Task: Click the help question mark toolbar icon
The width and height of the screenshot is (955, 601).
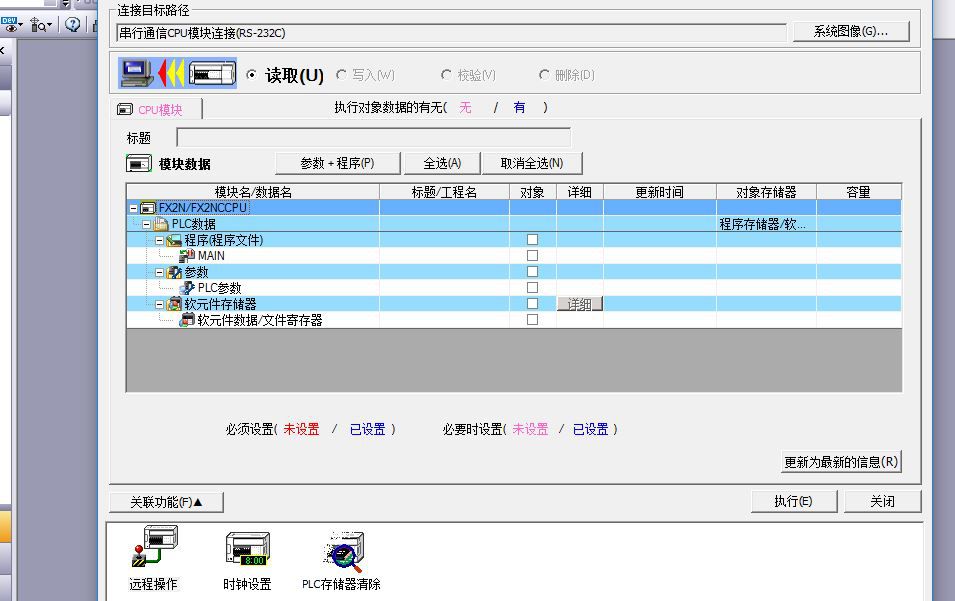Action: [72, 25]
